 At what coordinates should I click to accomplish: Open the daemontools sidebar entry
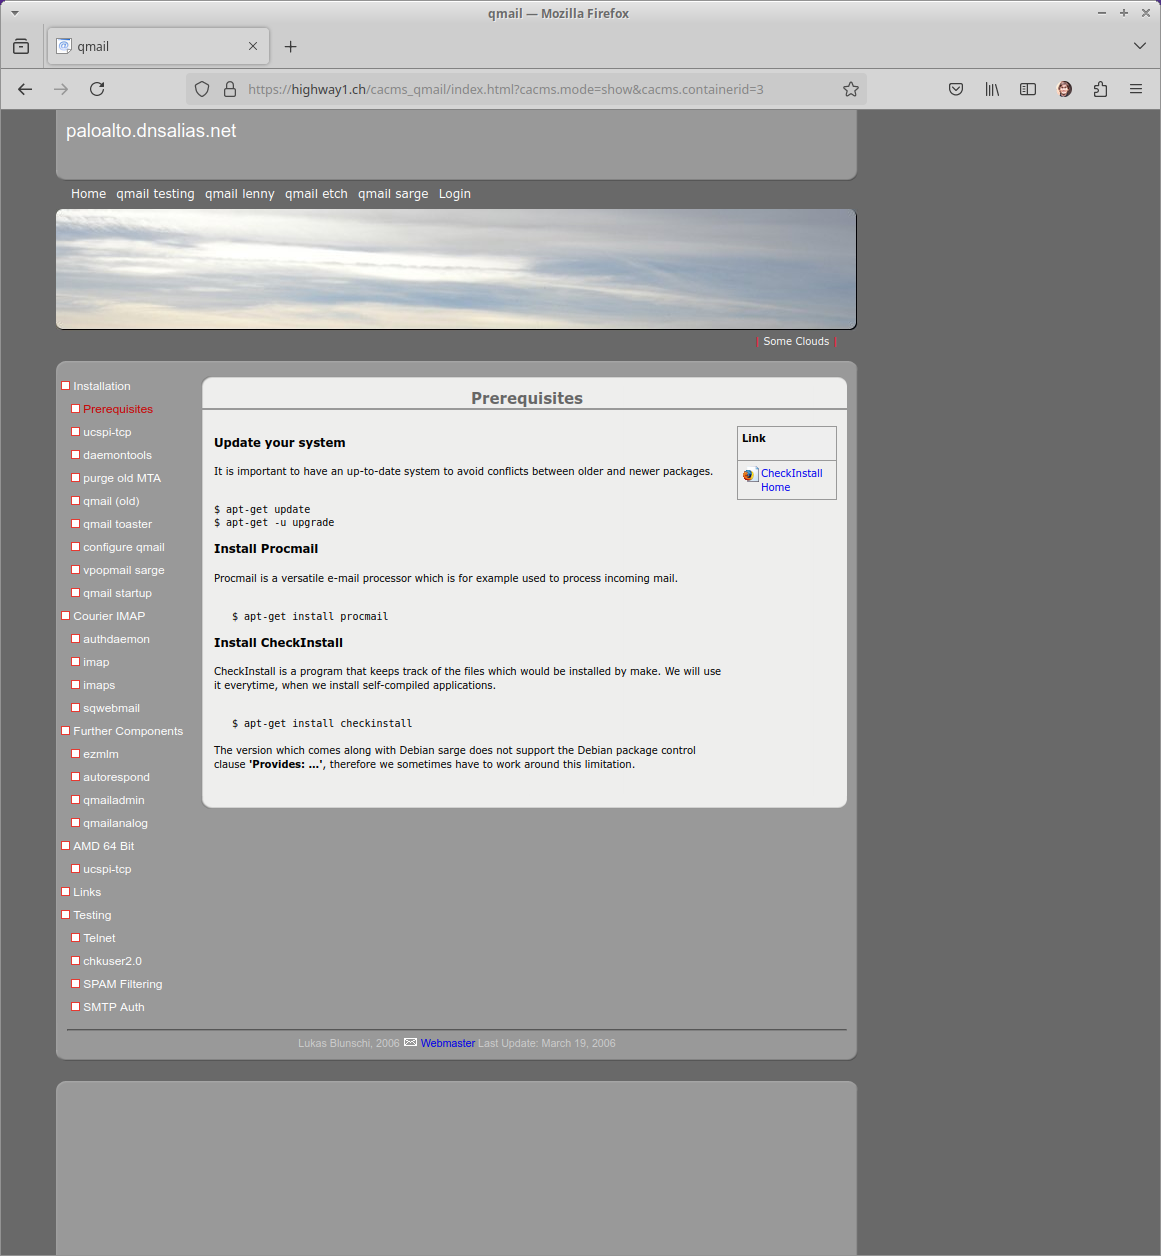(x=117, y=455)
